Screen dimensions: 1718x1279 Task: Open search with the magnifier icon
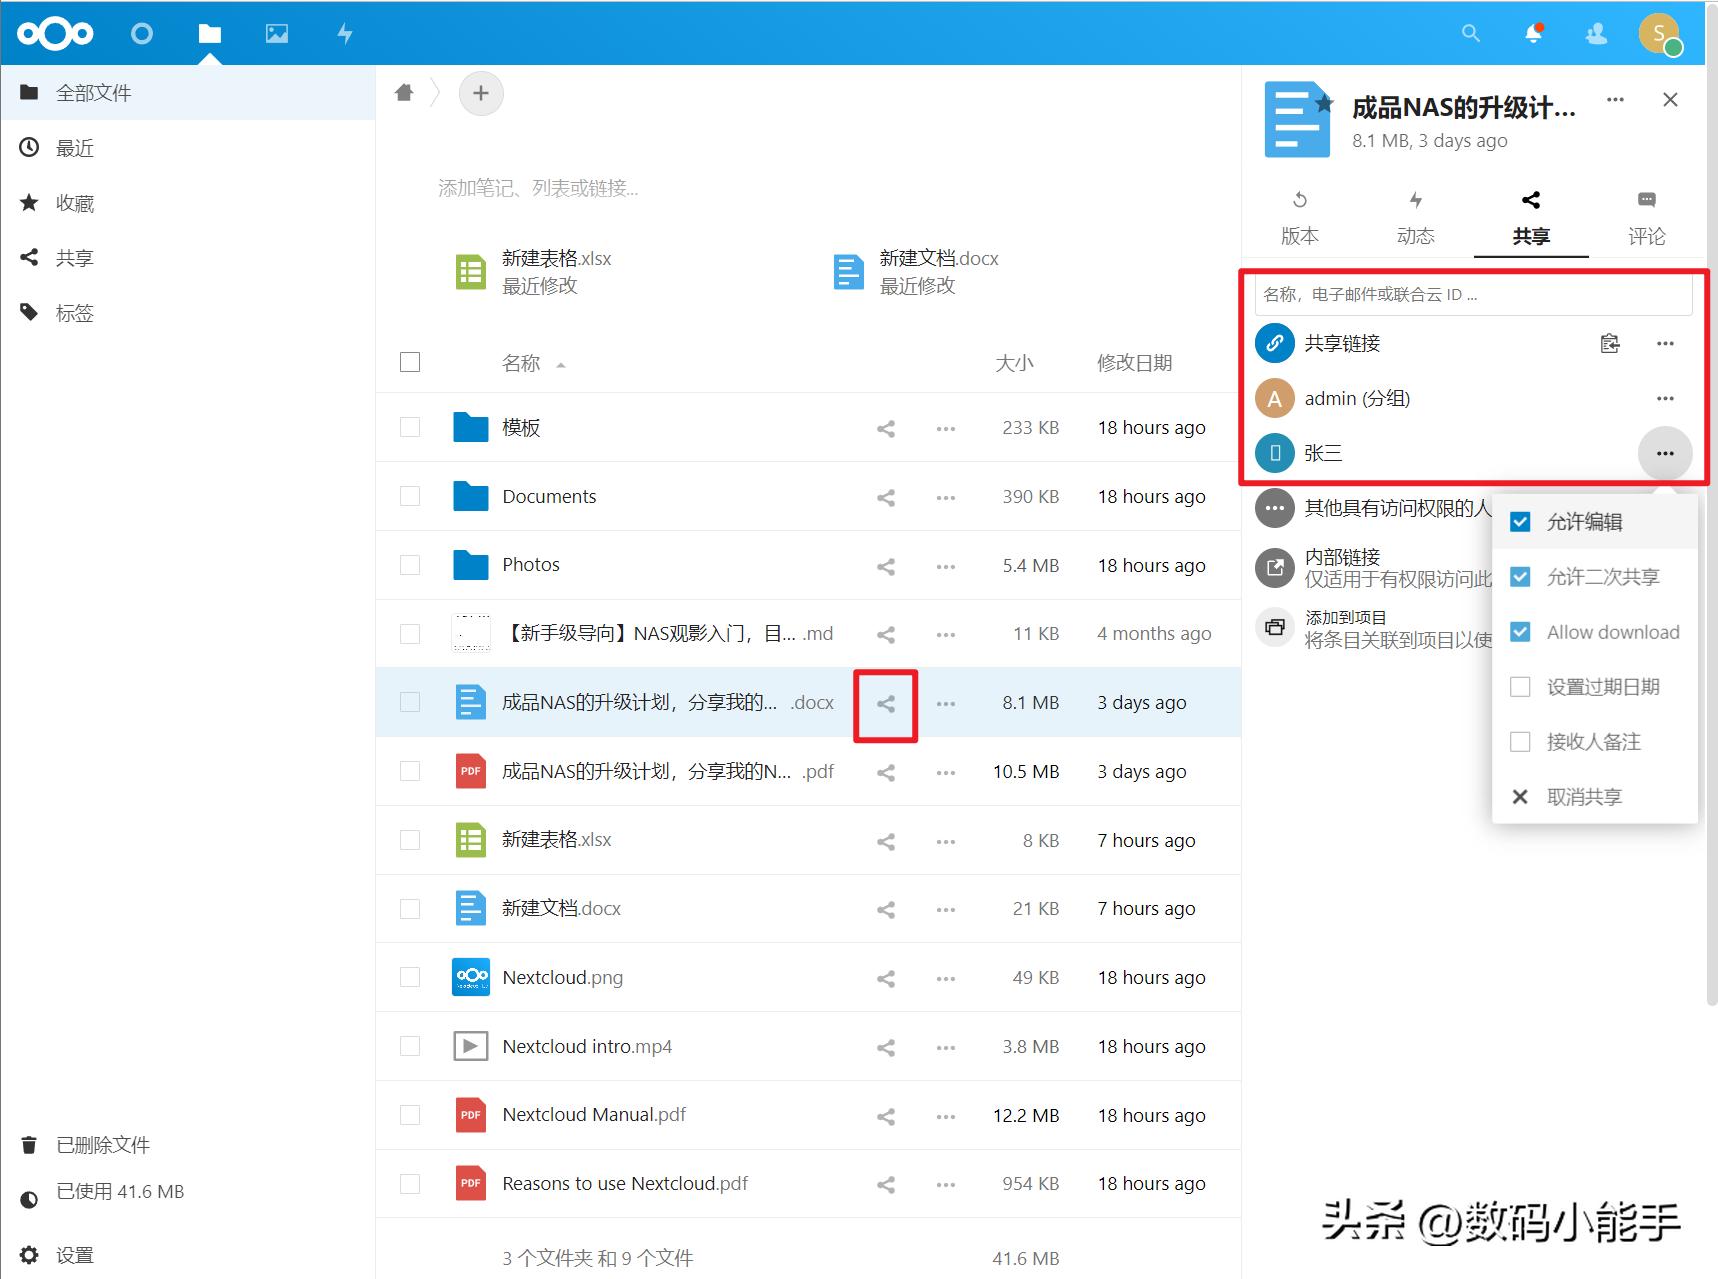coord(1470,33)
